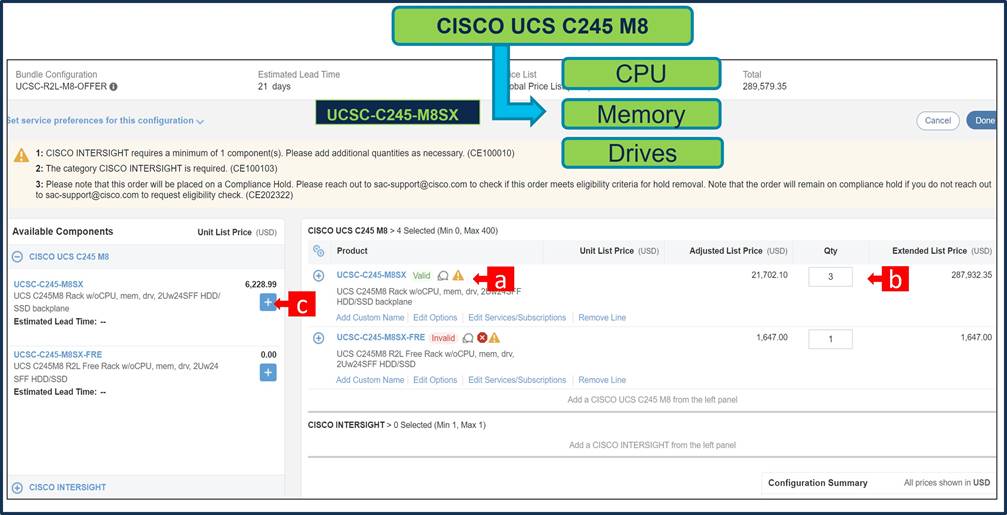Expand the UCSC-C245-M8SX product line row
1007x515 pixels.
pyautogui.click(x=318, y=275)
